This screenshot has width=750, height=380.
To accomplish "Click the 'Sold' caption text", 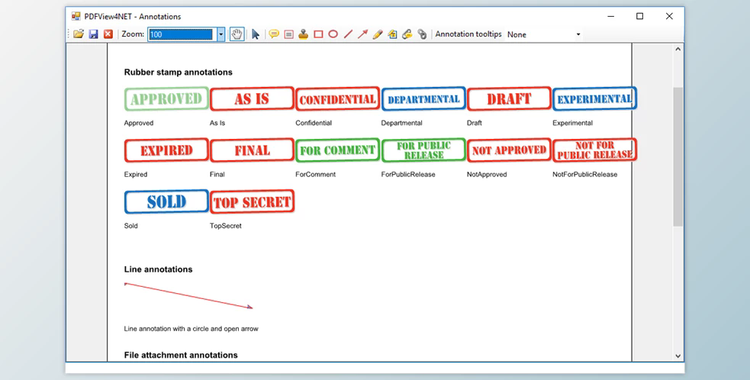I will (131, 226).
